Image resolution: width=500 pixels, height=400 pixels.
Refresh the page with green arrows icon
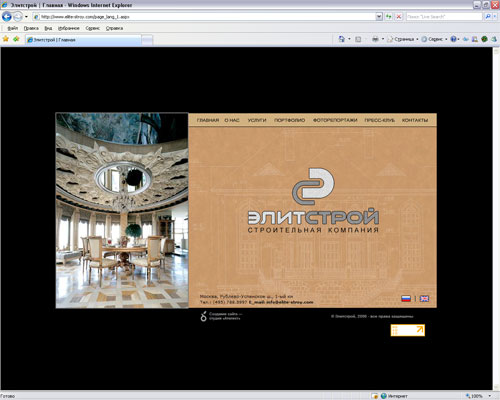pyautogui.click(x=388, y=16)
